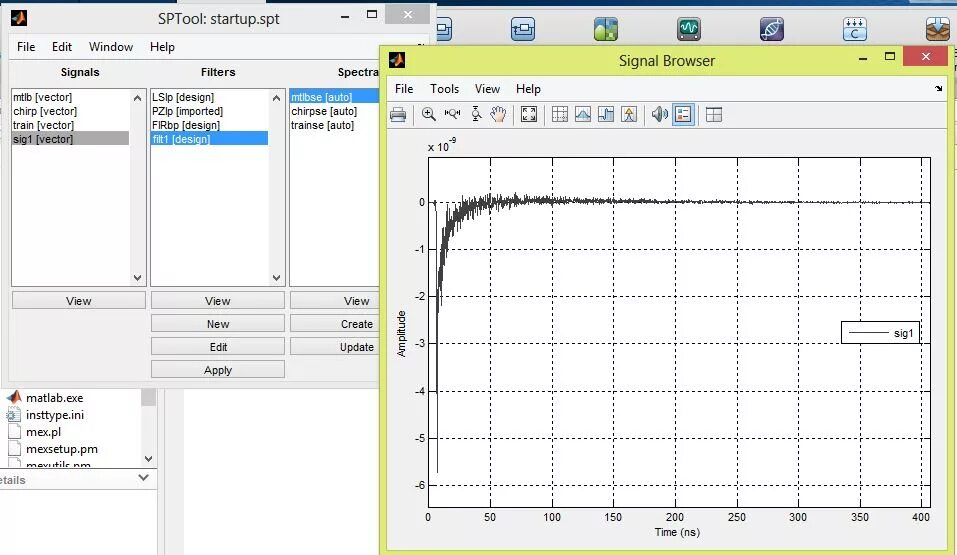Open File menu in Signal Browser
Viewport: 957px width, 555px height.
click(x=404, y=89)
